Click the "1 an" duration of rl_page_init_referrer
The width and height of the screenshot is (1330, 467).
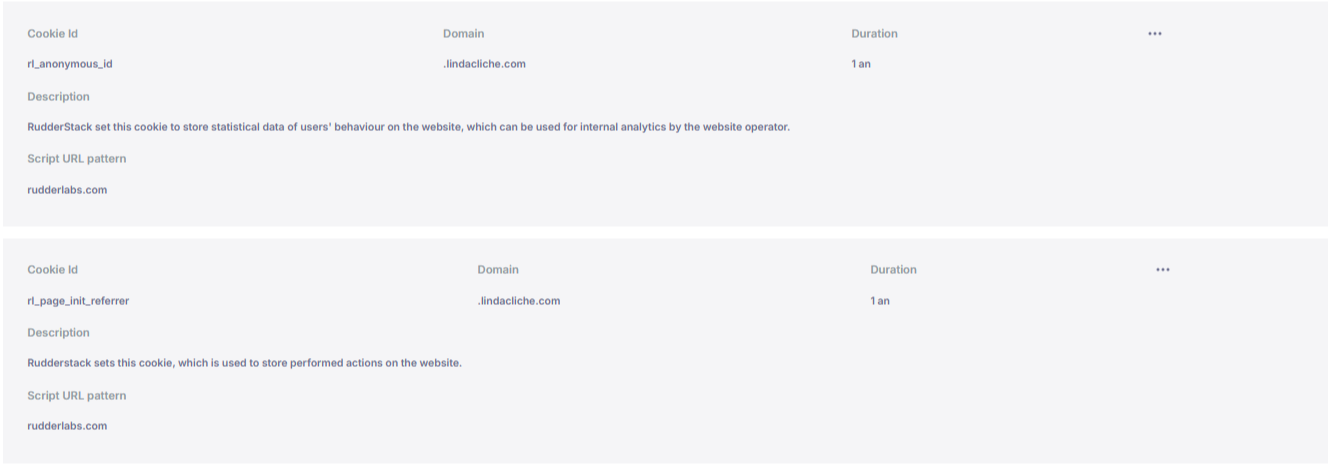(880, 301)
